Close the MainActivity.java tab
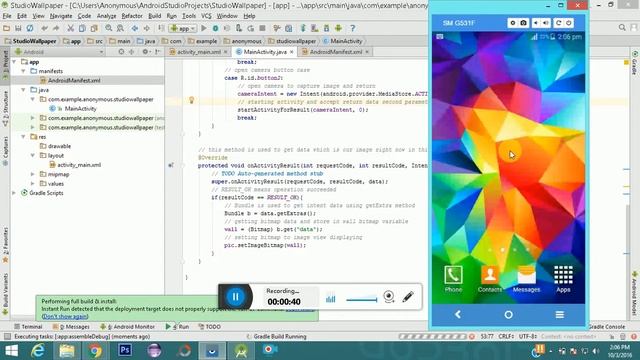The image size is (640, 360). 291,52
